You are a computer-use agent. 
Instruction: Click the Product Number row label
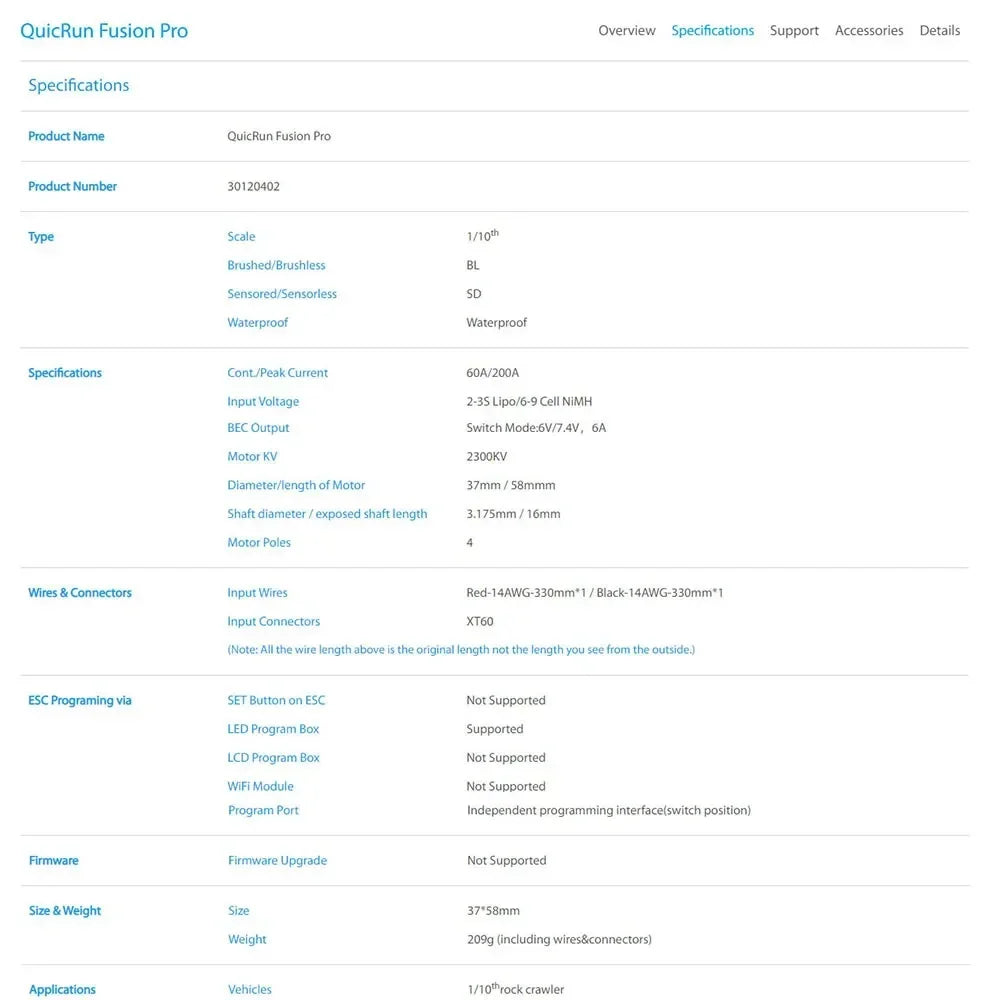(72, 187)
